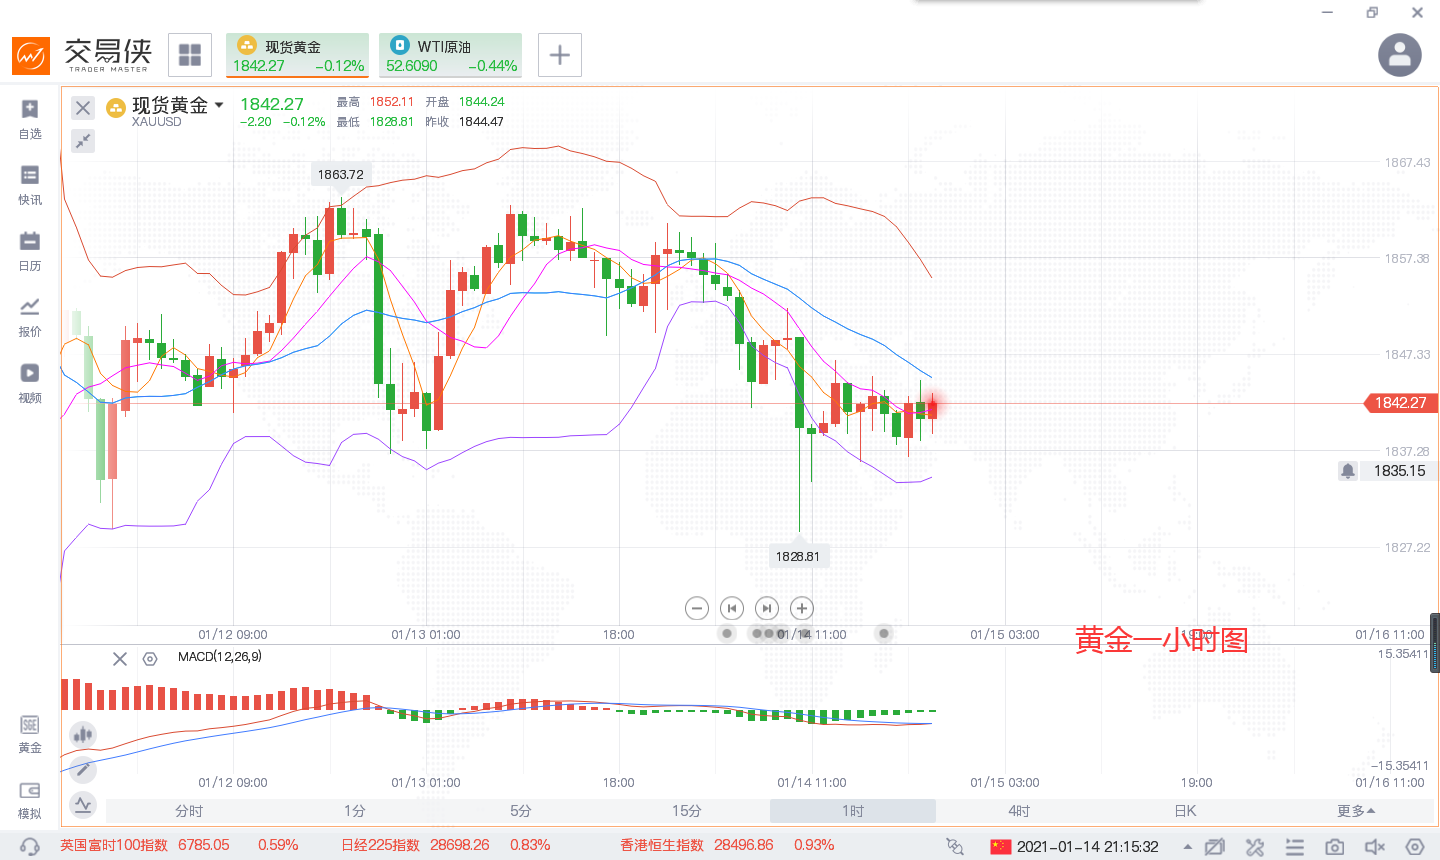Screen dimensions: 1440x860
Task: Toggle candlestick chart type button
Action: click(83, 735)
